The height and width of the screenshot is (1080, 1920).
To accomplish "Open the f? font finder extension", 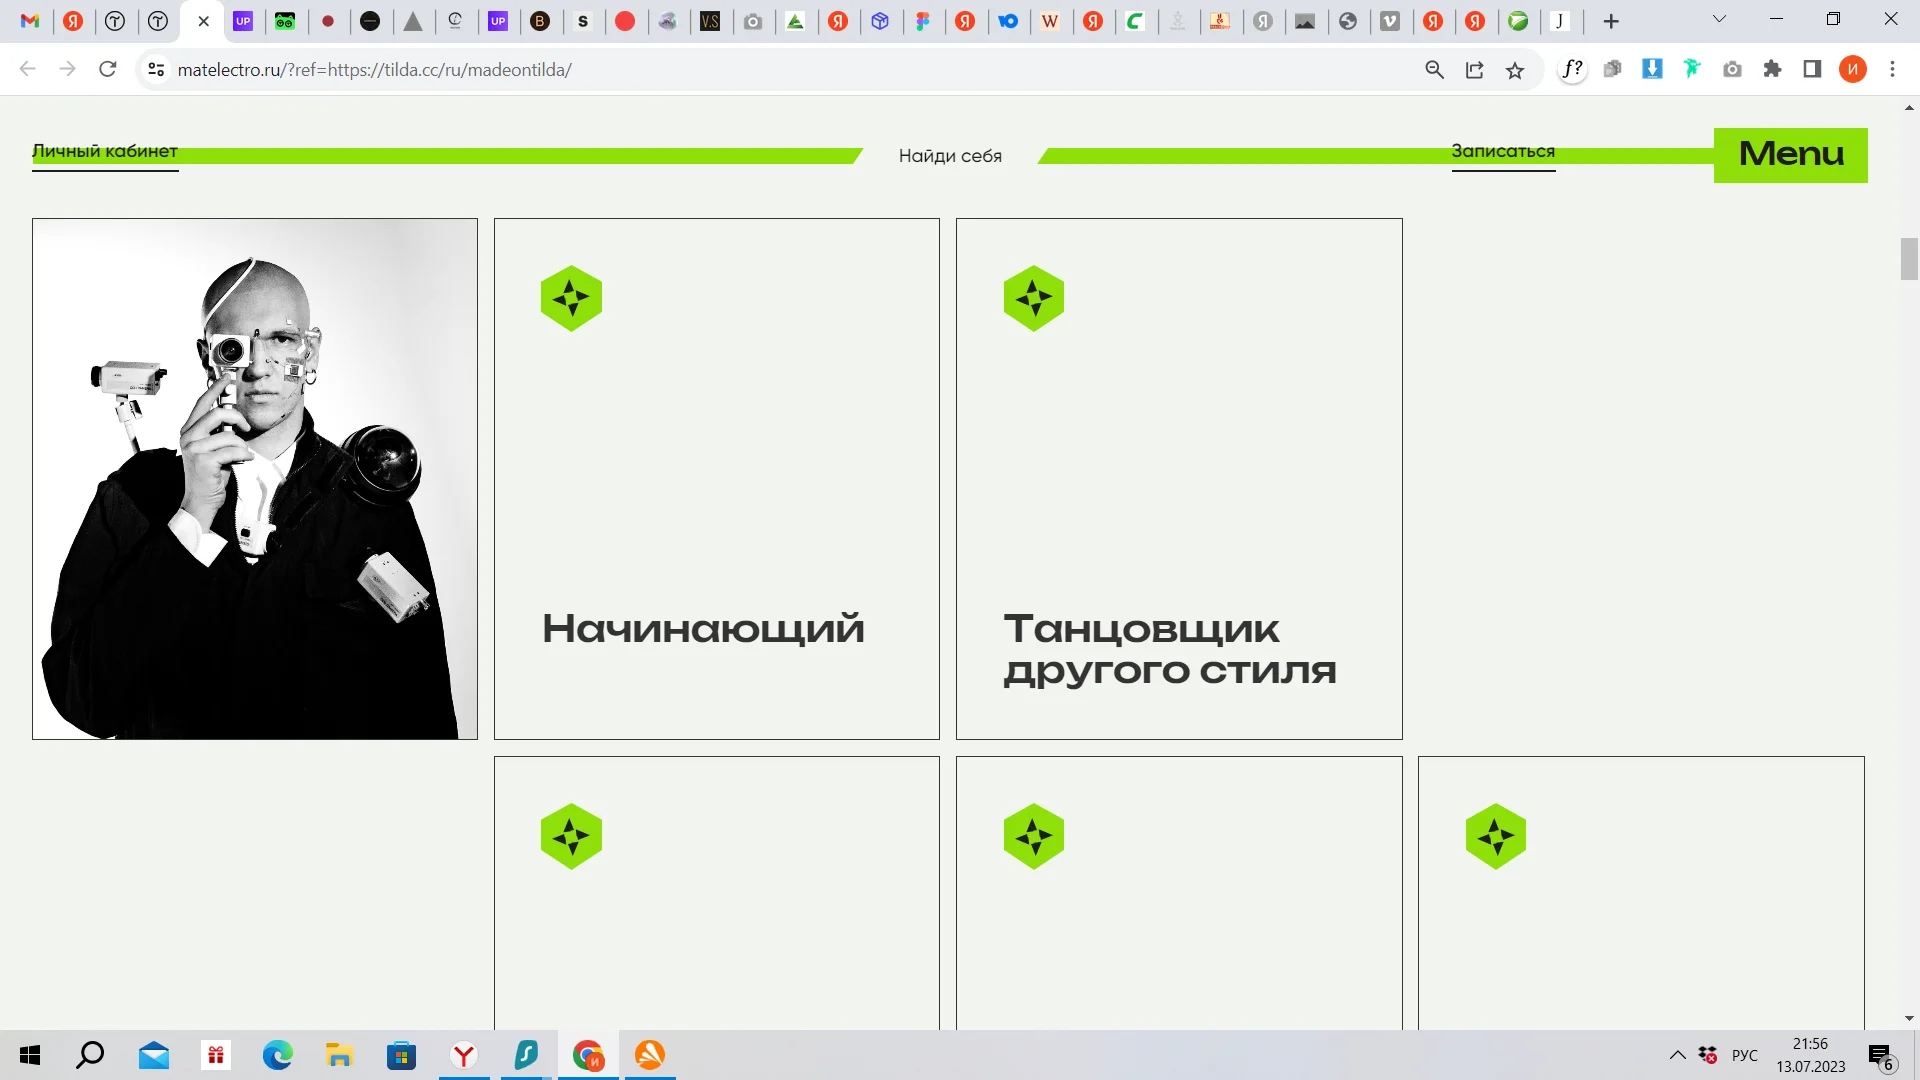I will [x=1573, y=69].
